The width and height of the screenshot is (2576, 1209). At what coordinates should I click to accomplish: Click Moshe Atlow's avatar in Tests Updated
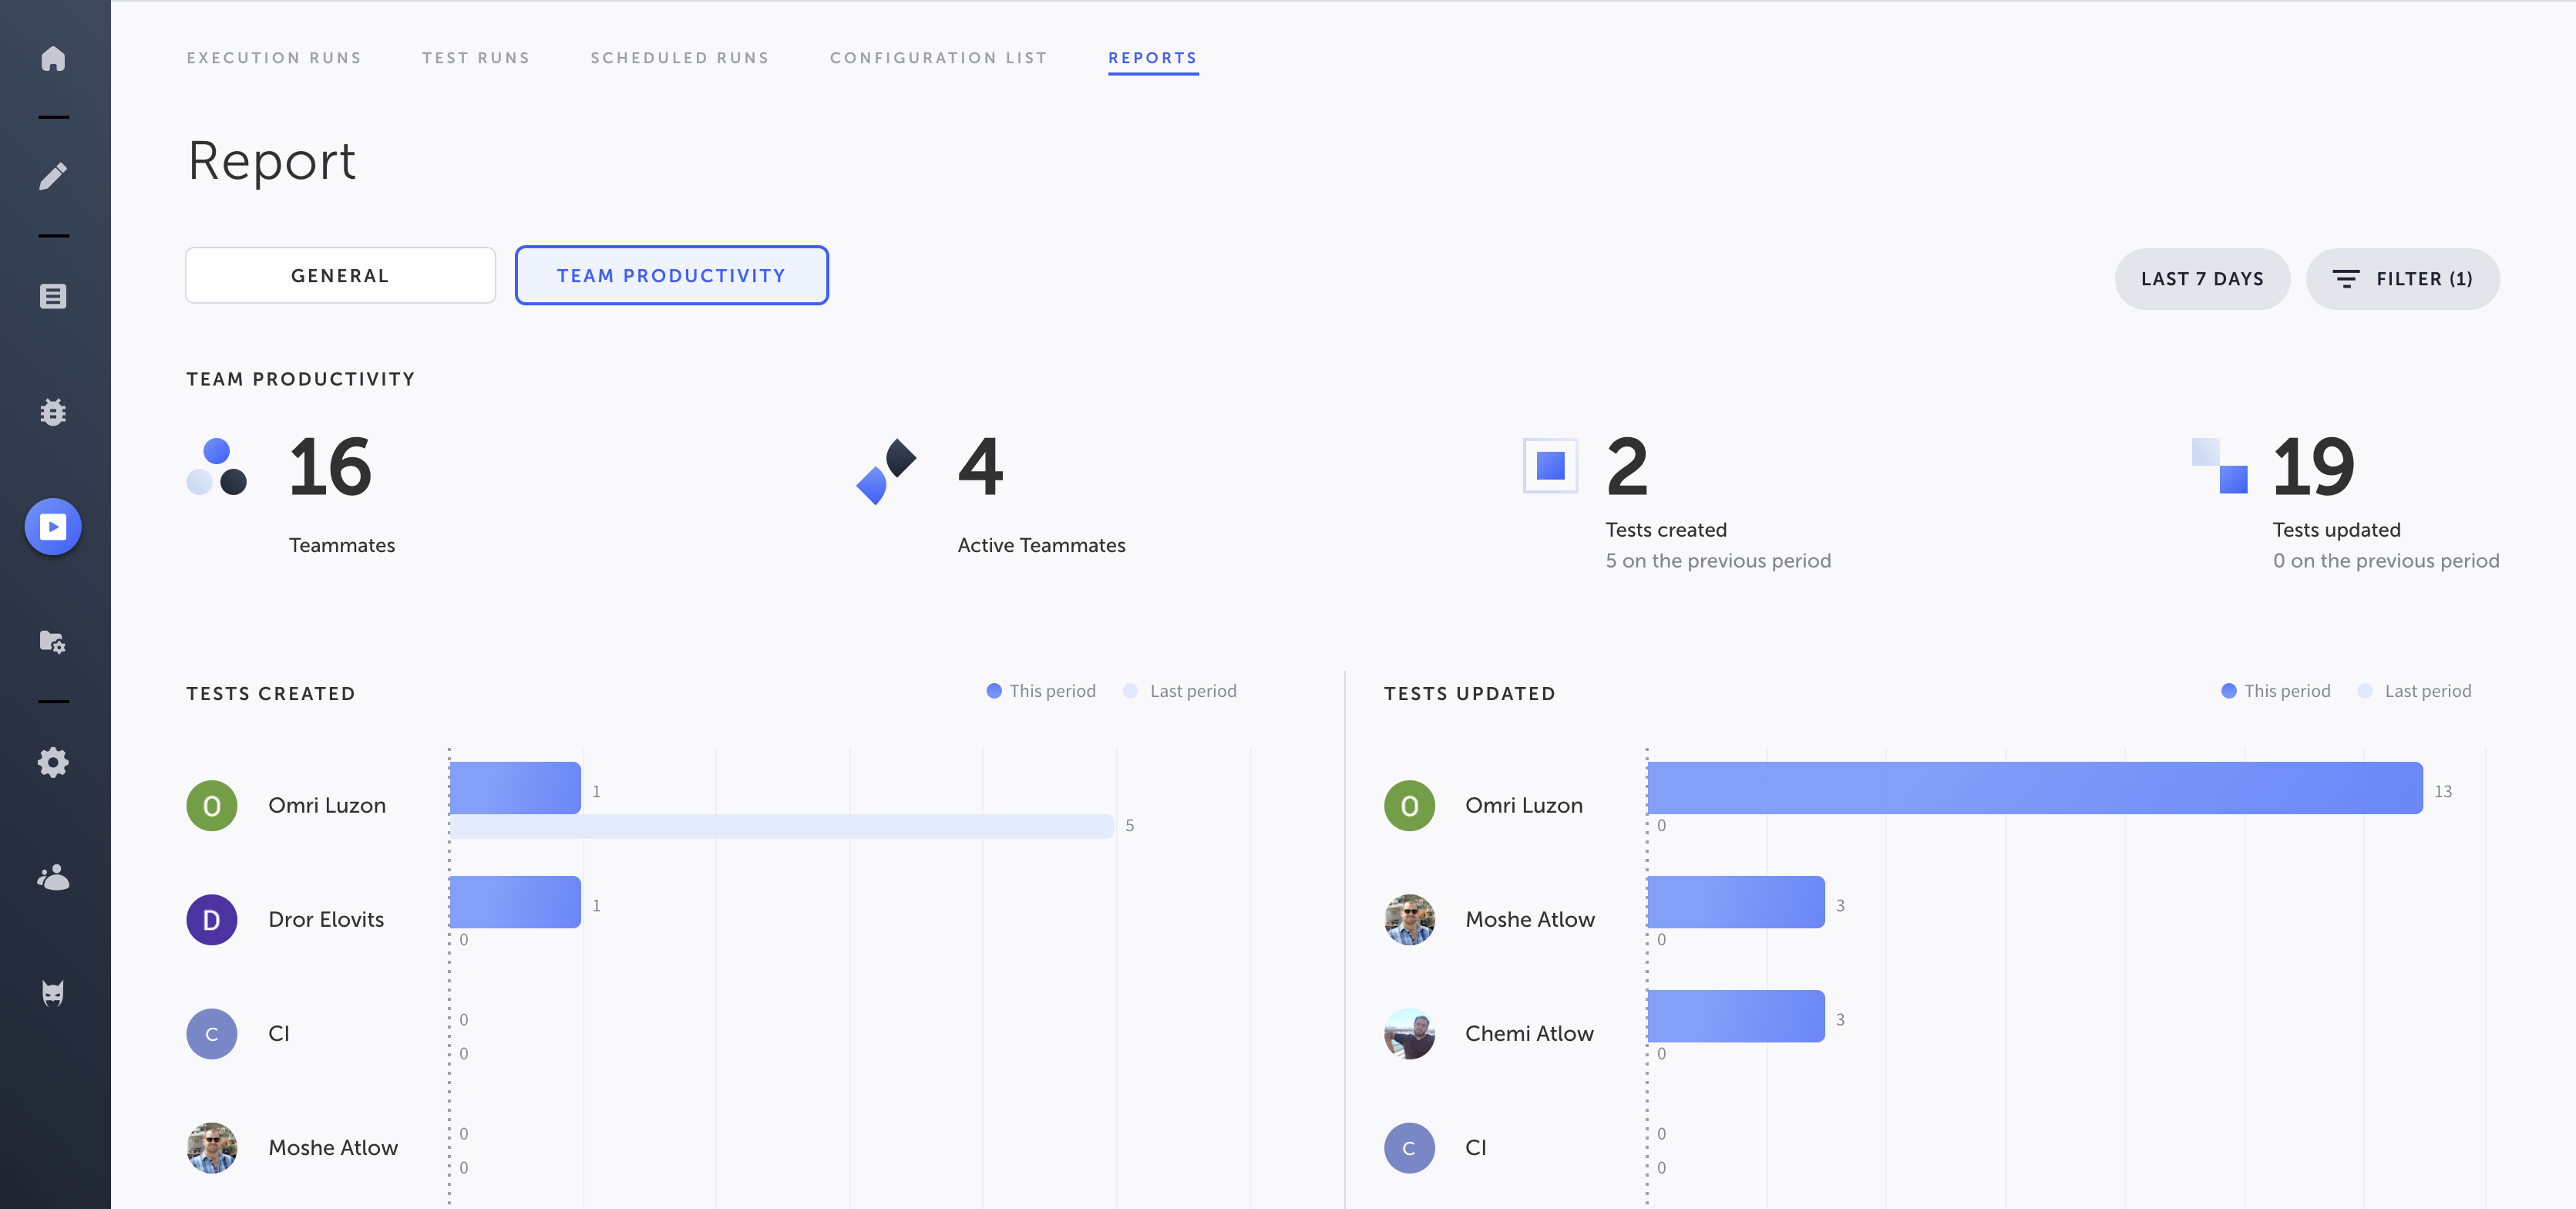tap(1409, 920)
